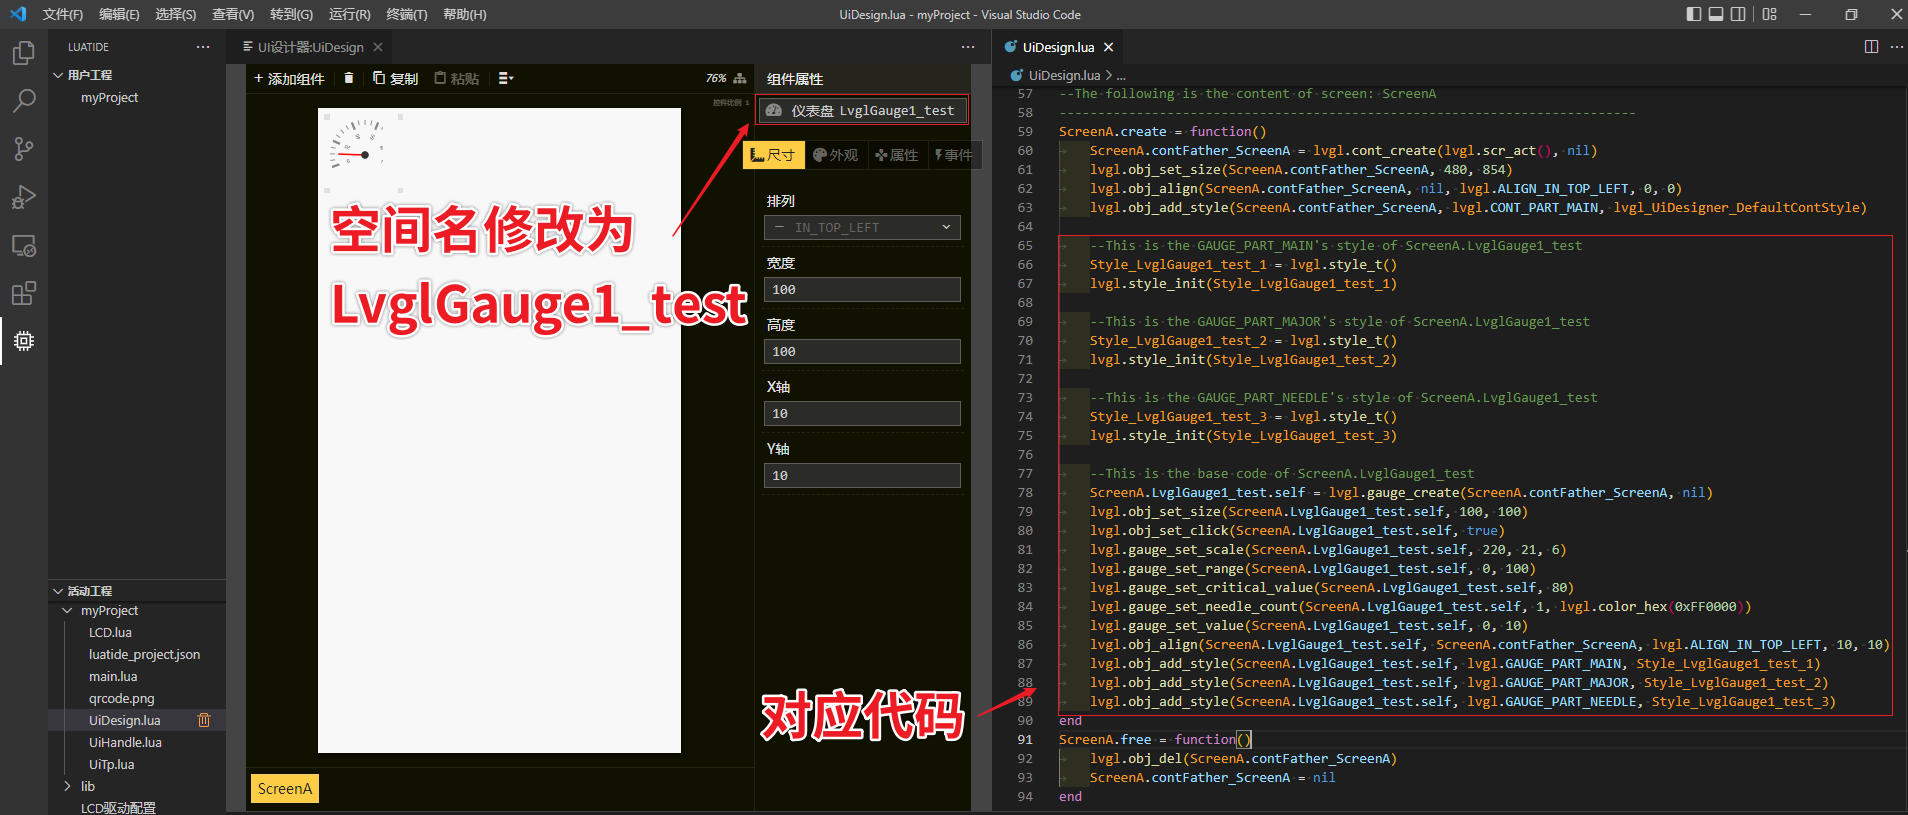This screenshot has width=1908, height=815.
Task: Open the 终端(T) menu
Action: pyautogui.click(x=406, y=14)
